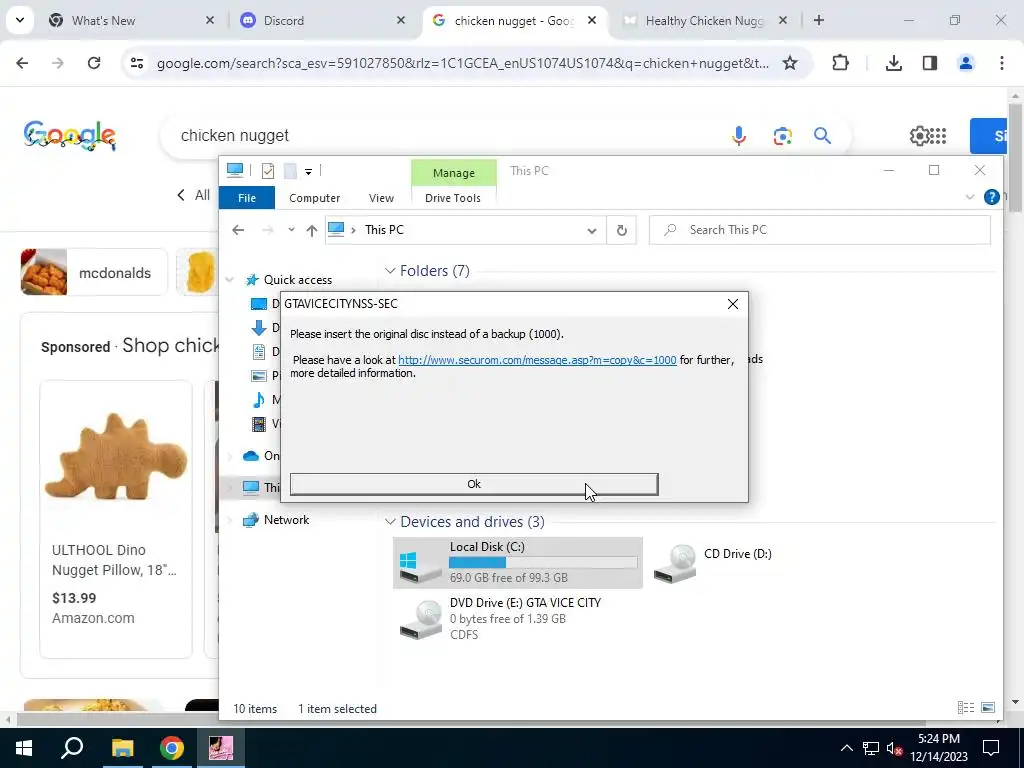Viewport: 1024px width, 768px height.
Task: Expand the Network tree node
Action: [229, 520]
